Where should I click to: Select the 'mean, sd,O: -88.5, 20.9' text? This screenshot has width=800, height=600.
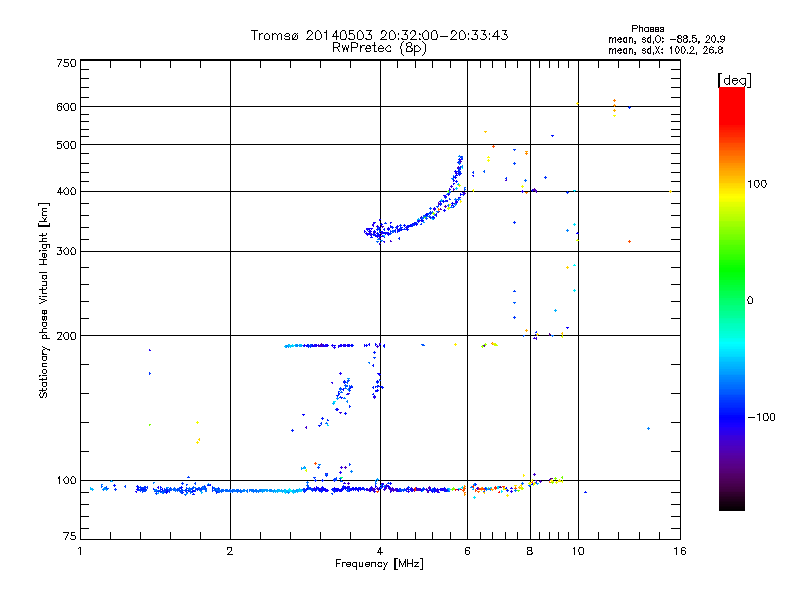666,39
